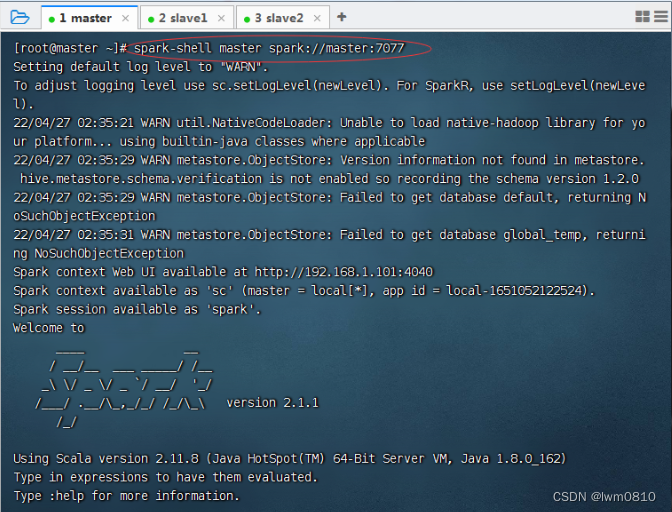Screen dimensions: 672x512
Task: Click the [root@master ~]# prompt
Action: [70, 48]
